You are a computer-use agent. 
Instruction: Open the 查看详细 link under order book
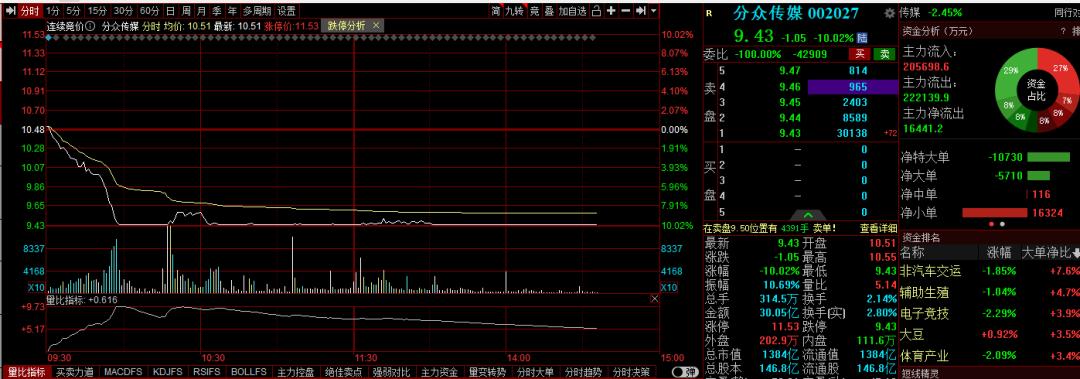tap(878, 228)
